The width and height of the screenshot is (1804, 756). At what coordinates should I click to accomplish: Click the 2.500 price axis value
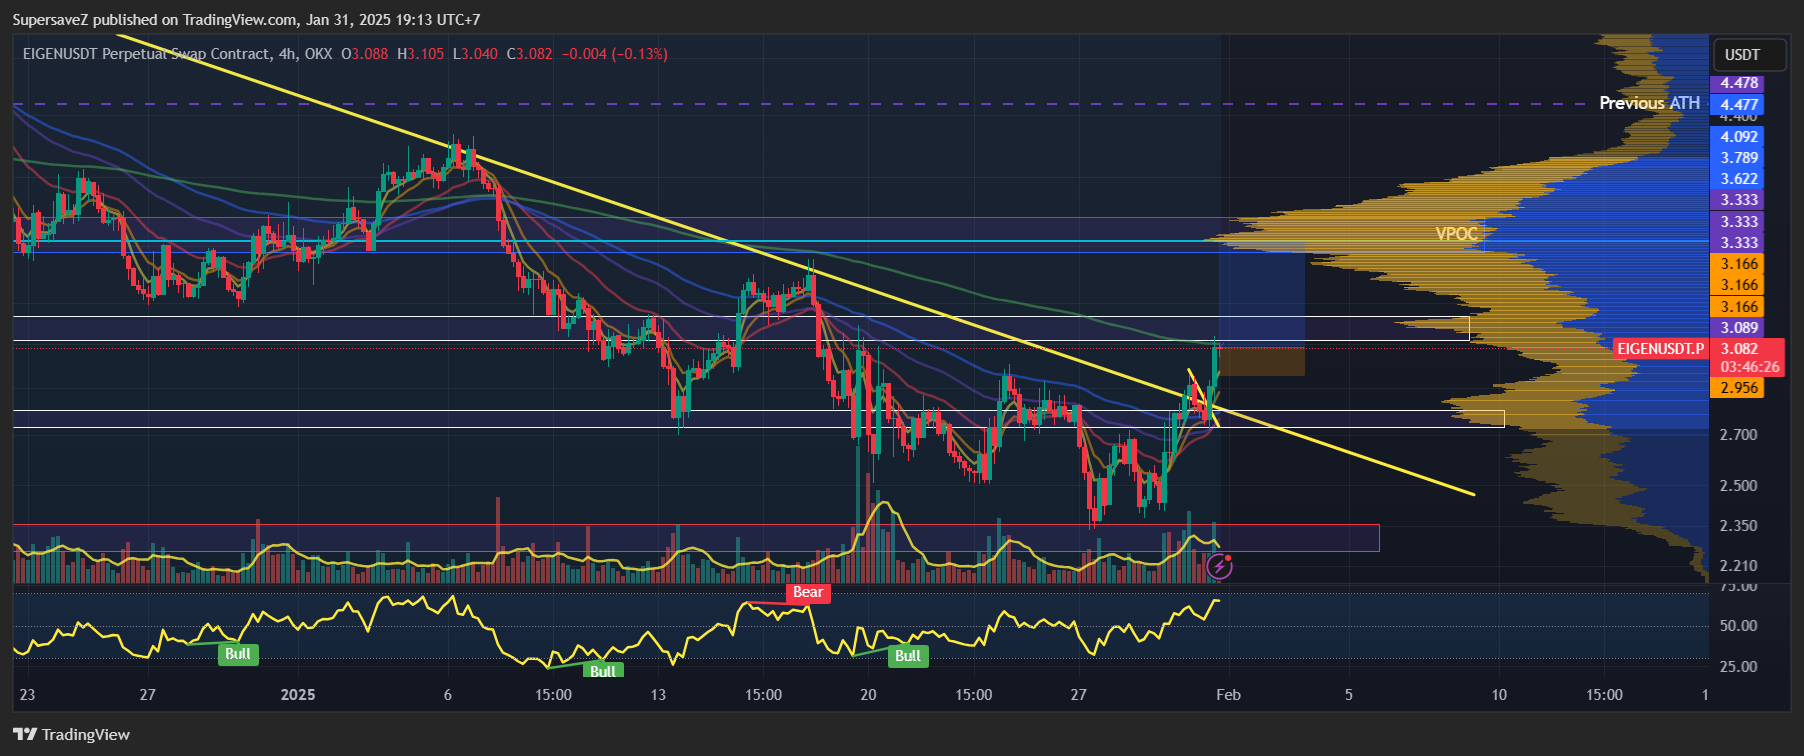pyautogui.click(x=1738, y=486)
